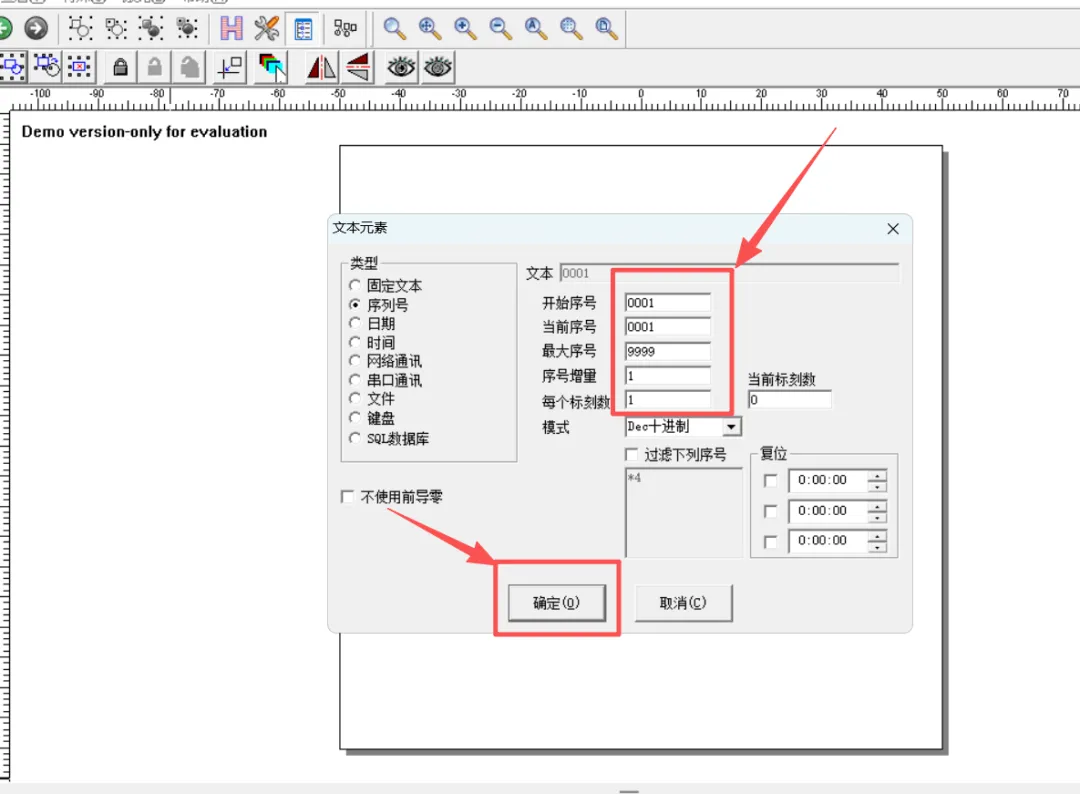Image resolution: width=1080 pixels, height=794 pixels.
Task: Select the SQL数据库 radio button
Action: coord(355,438)
